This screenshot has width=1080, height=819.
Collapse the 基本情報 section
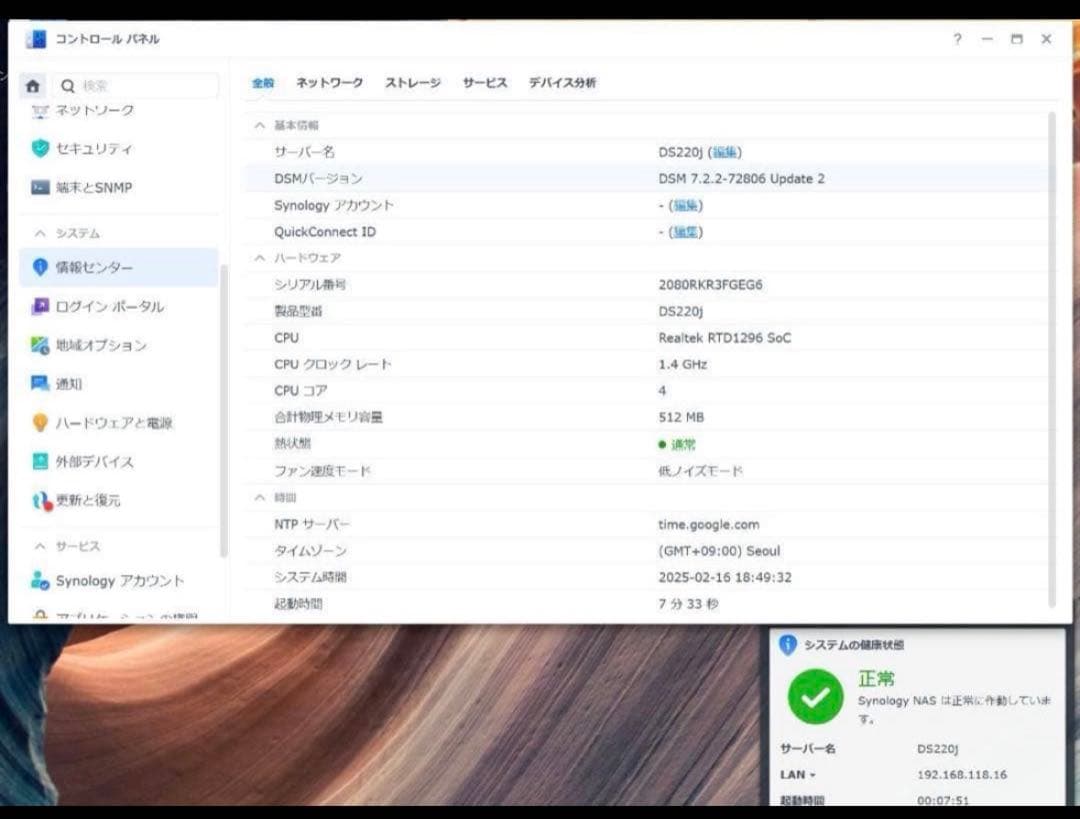click(x=258, y=124)
